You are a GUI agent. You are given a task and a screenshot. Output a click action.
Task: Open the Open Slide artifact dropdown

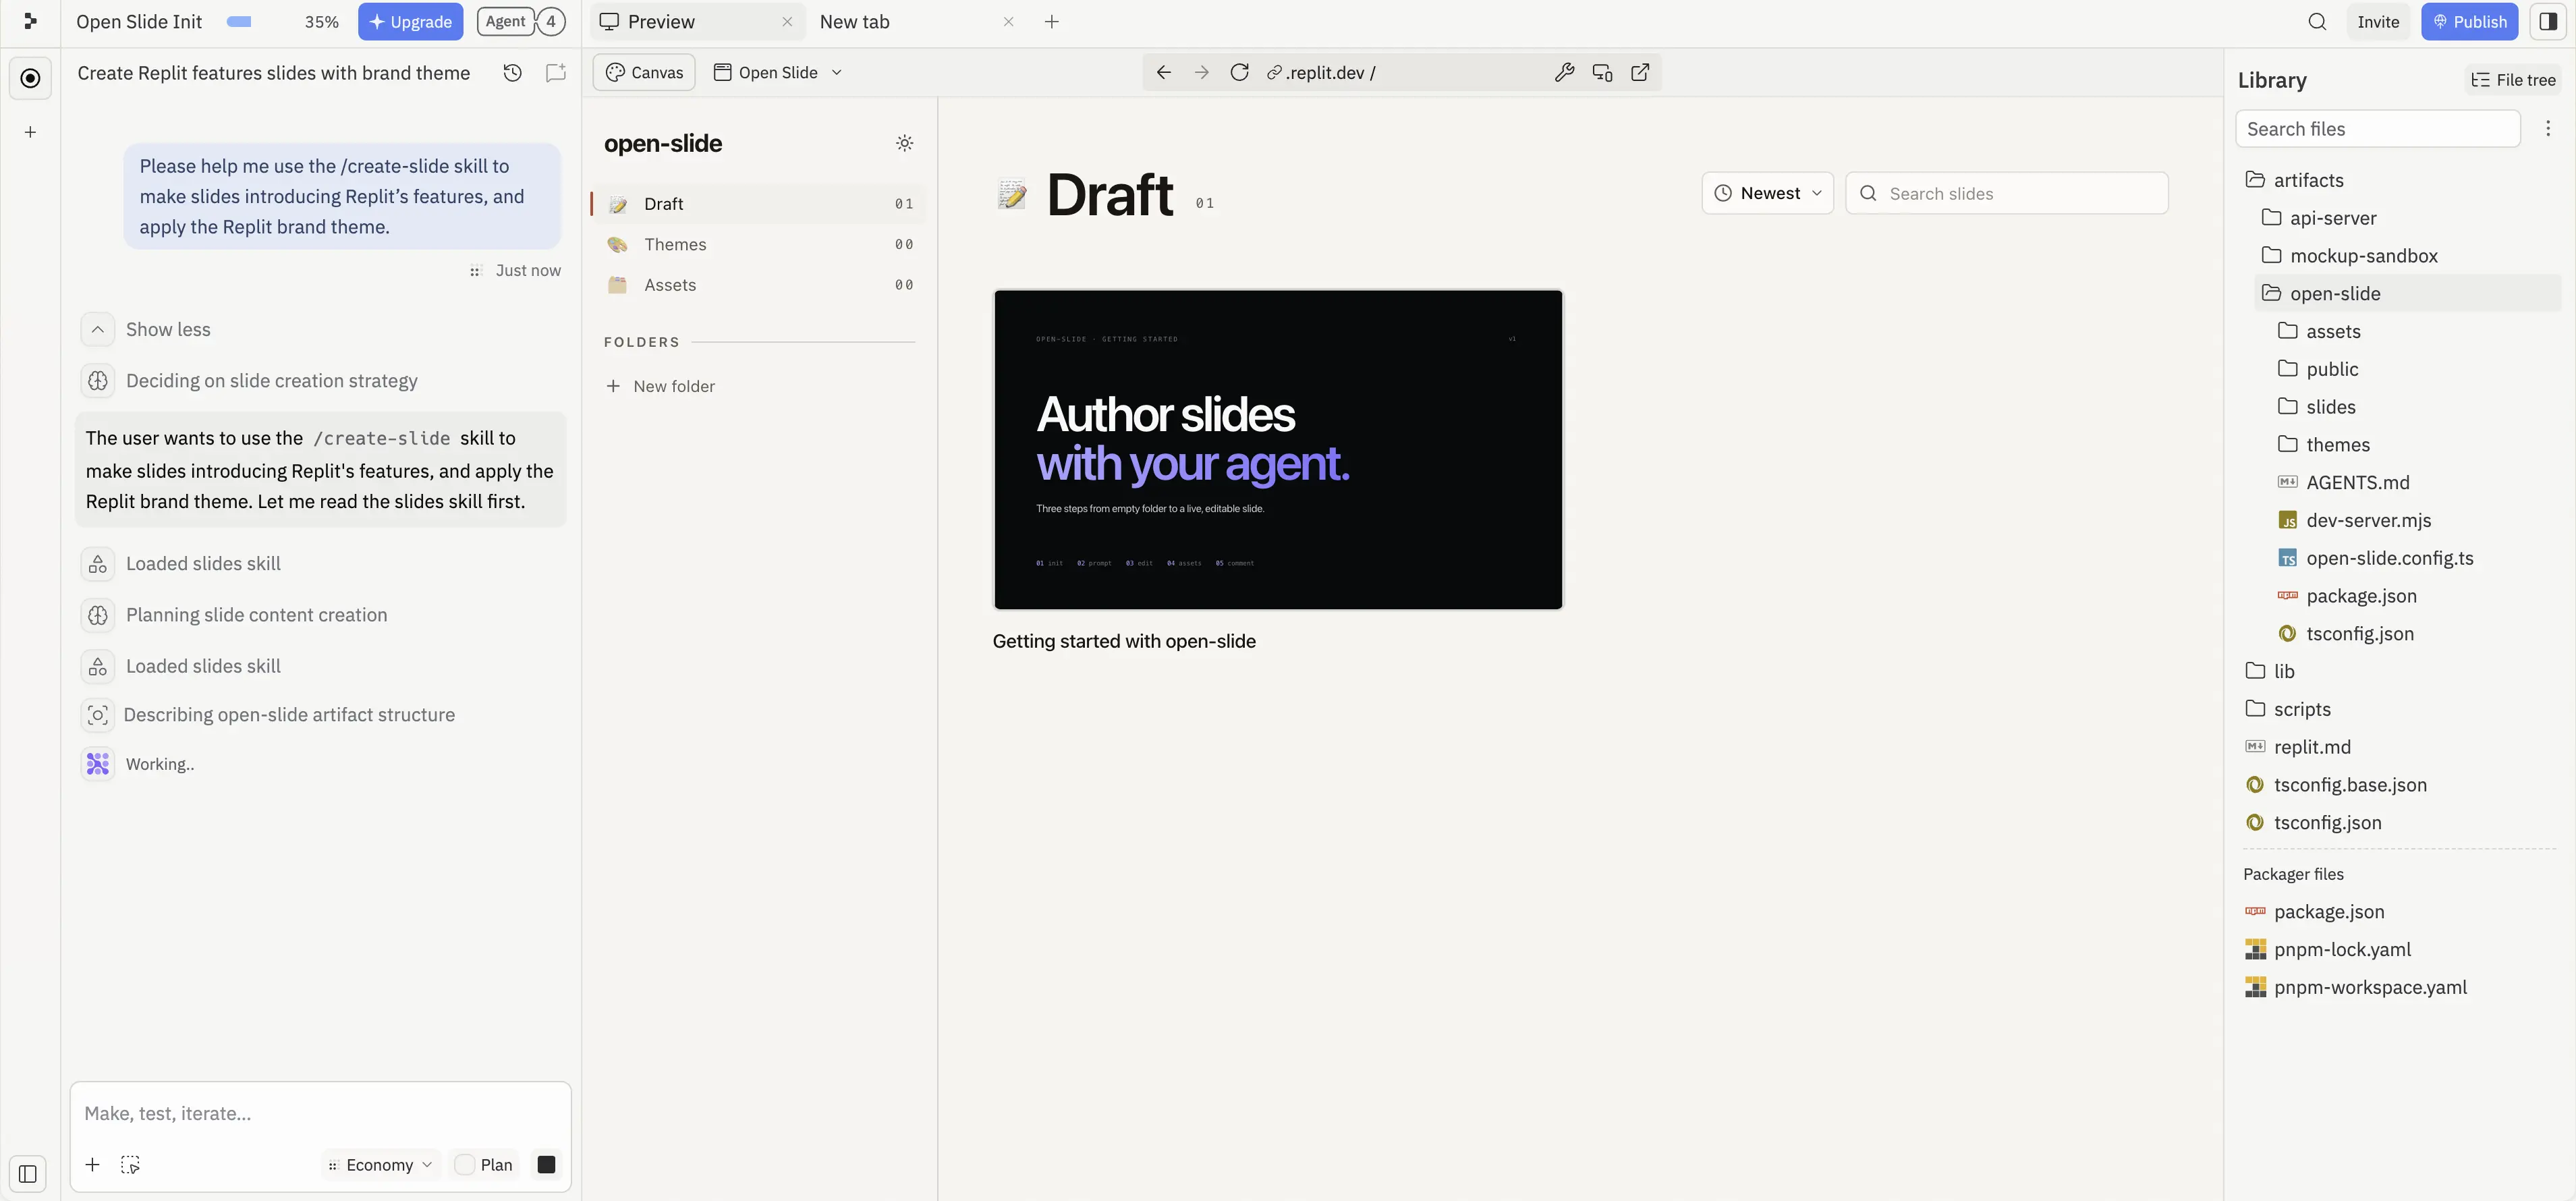pos(778,72)
